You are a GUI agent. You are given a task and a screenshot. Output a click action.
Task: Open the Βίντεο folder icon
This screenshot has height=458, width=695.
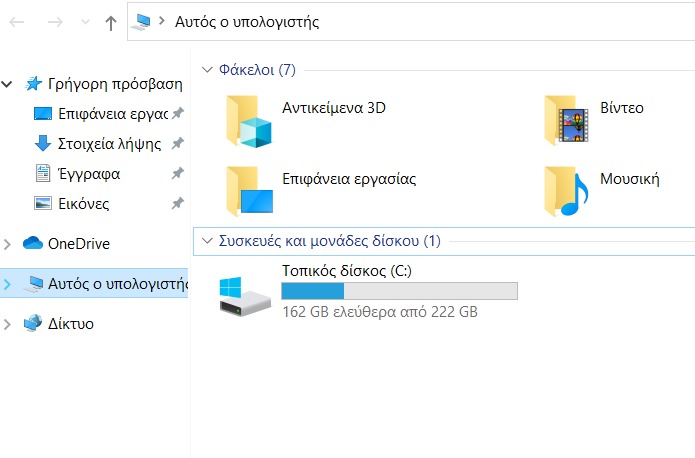[567, 122]
